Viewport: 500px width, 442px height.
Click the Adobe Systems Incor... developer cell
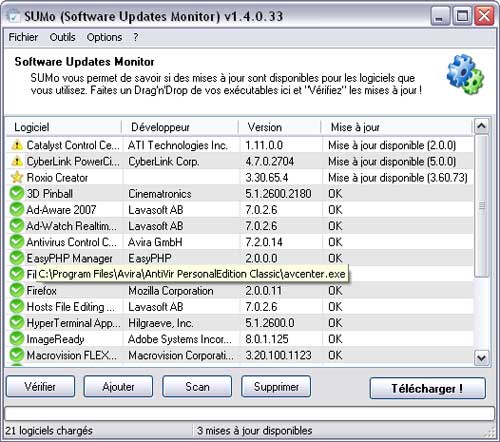click(180, 339)
